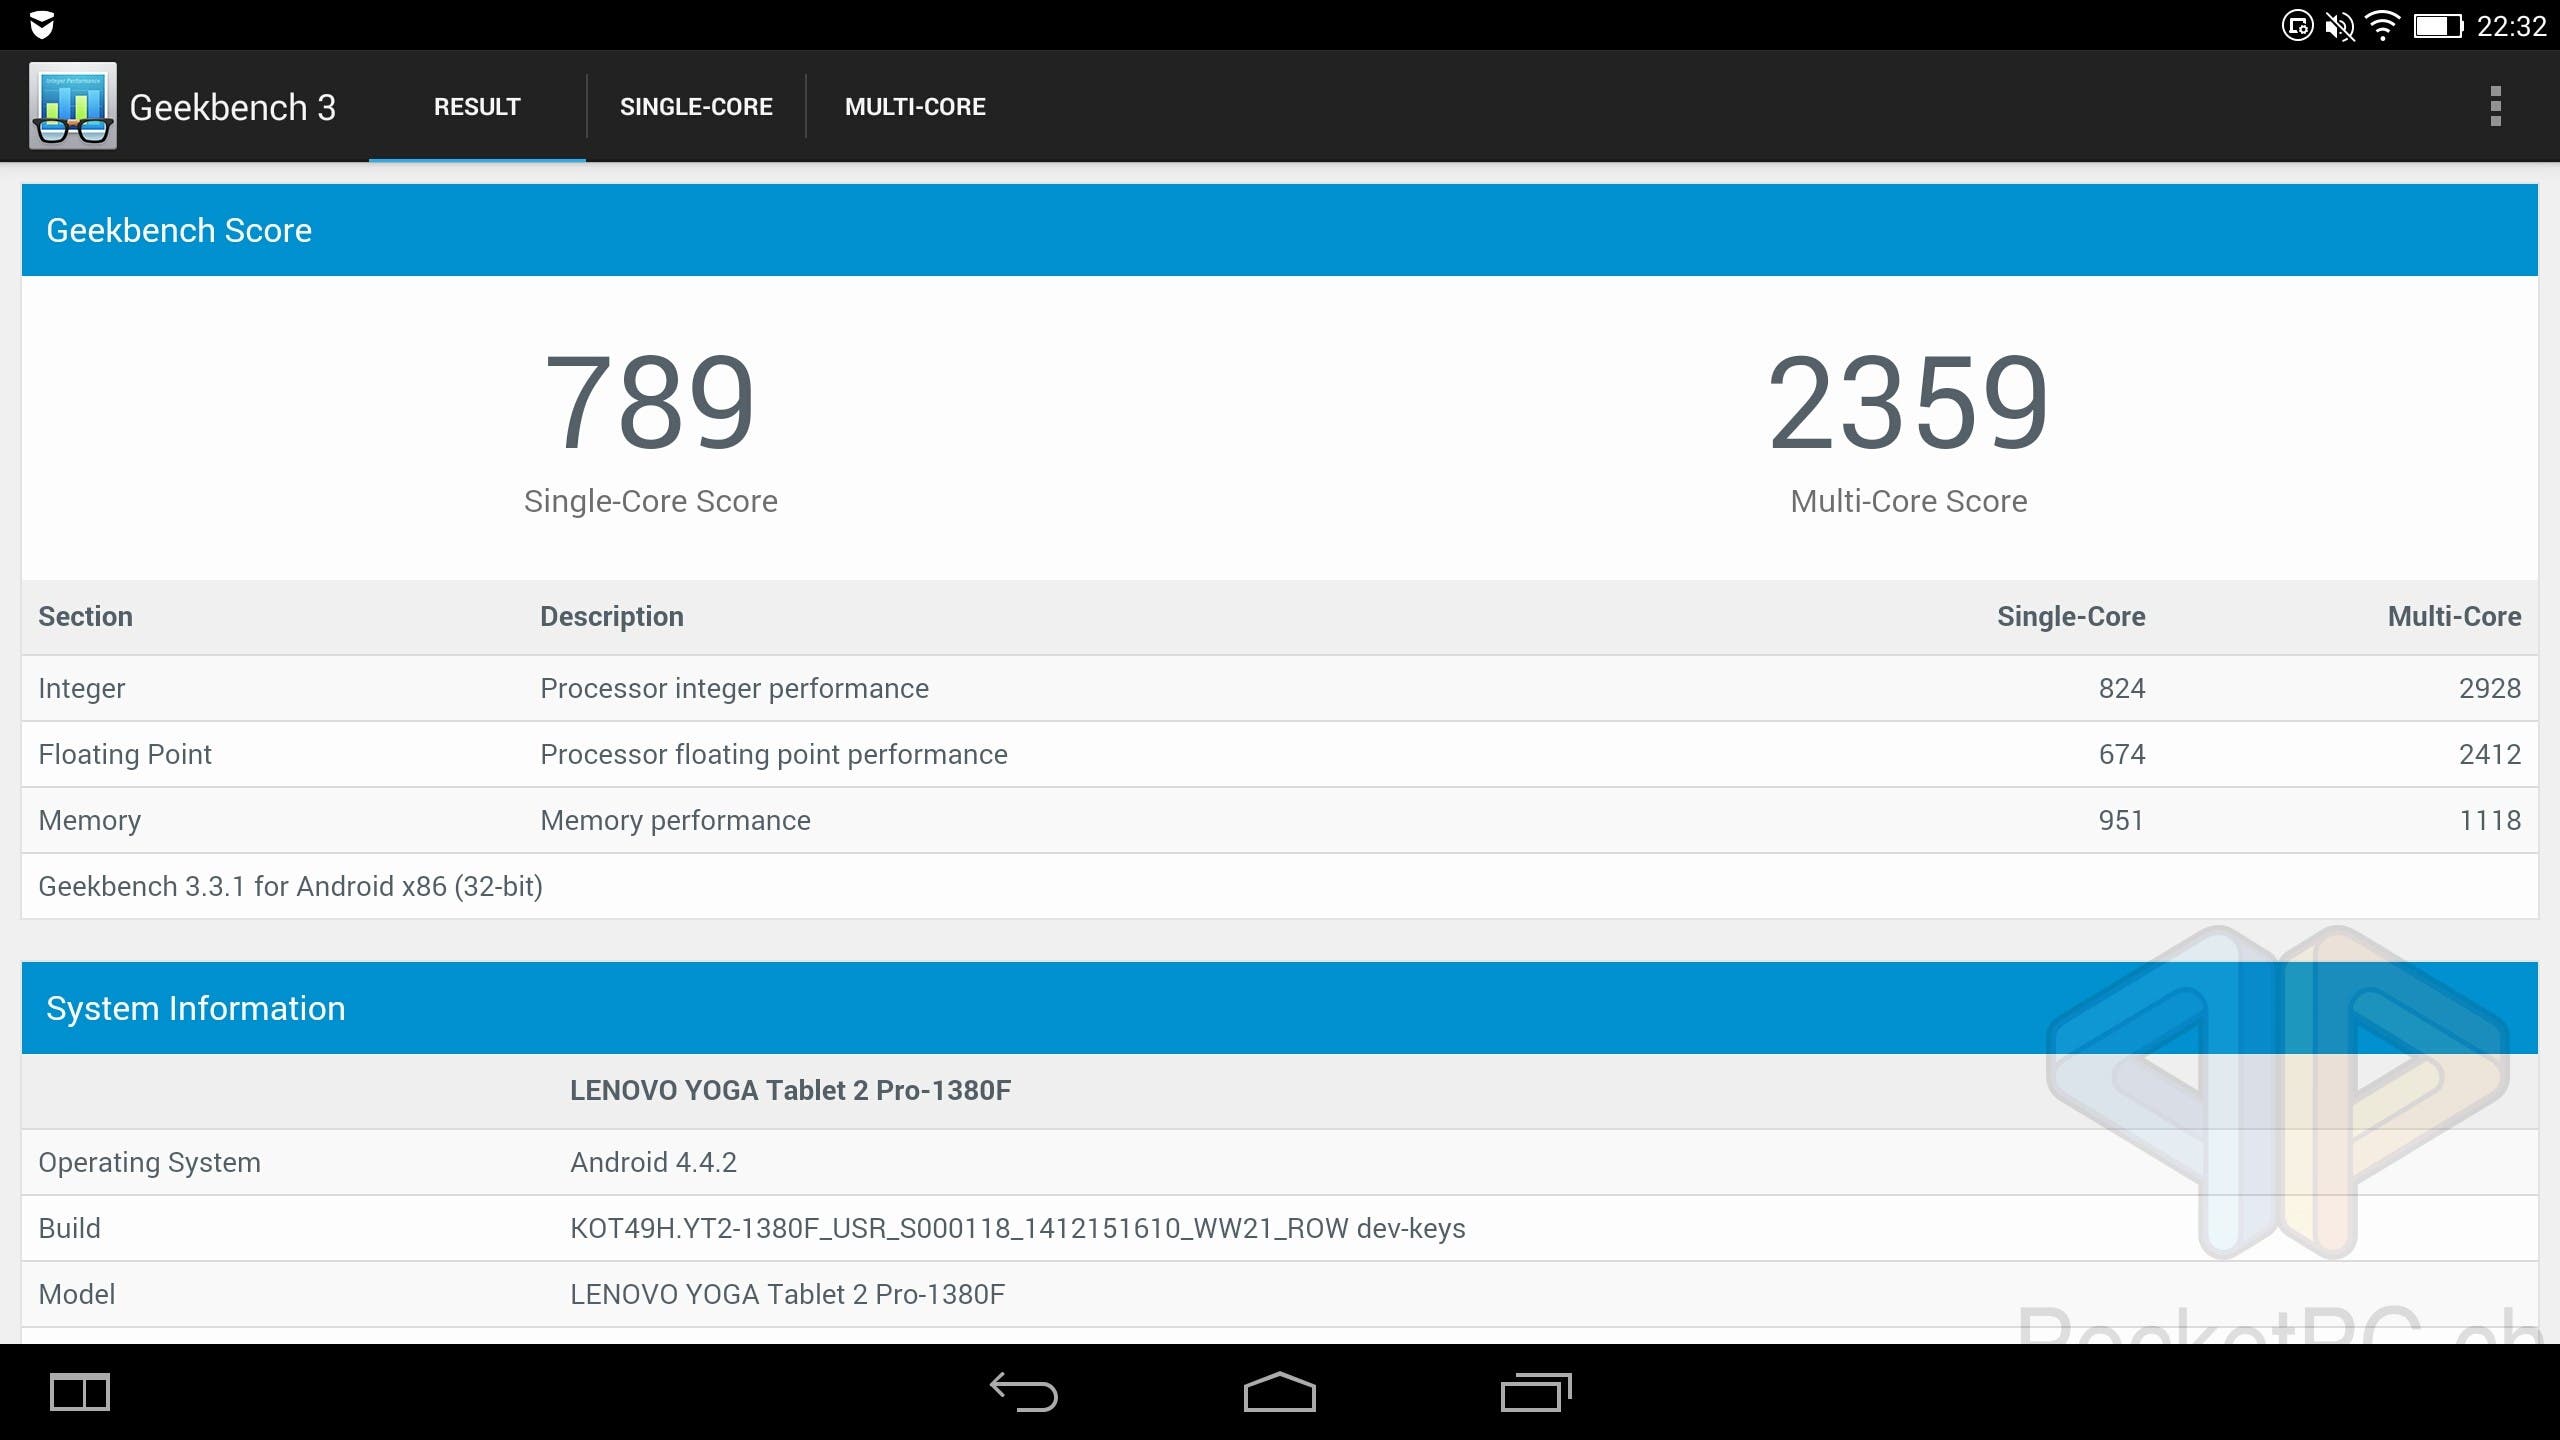Tap the muted sound status icon
2560x1440 pixels.
2339,25
